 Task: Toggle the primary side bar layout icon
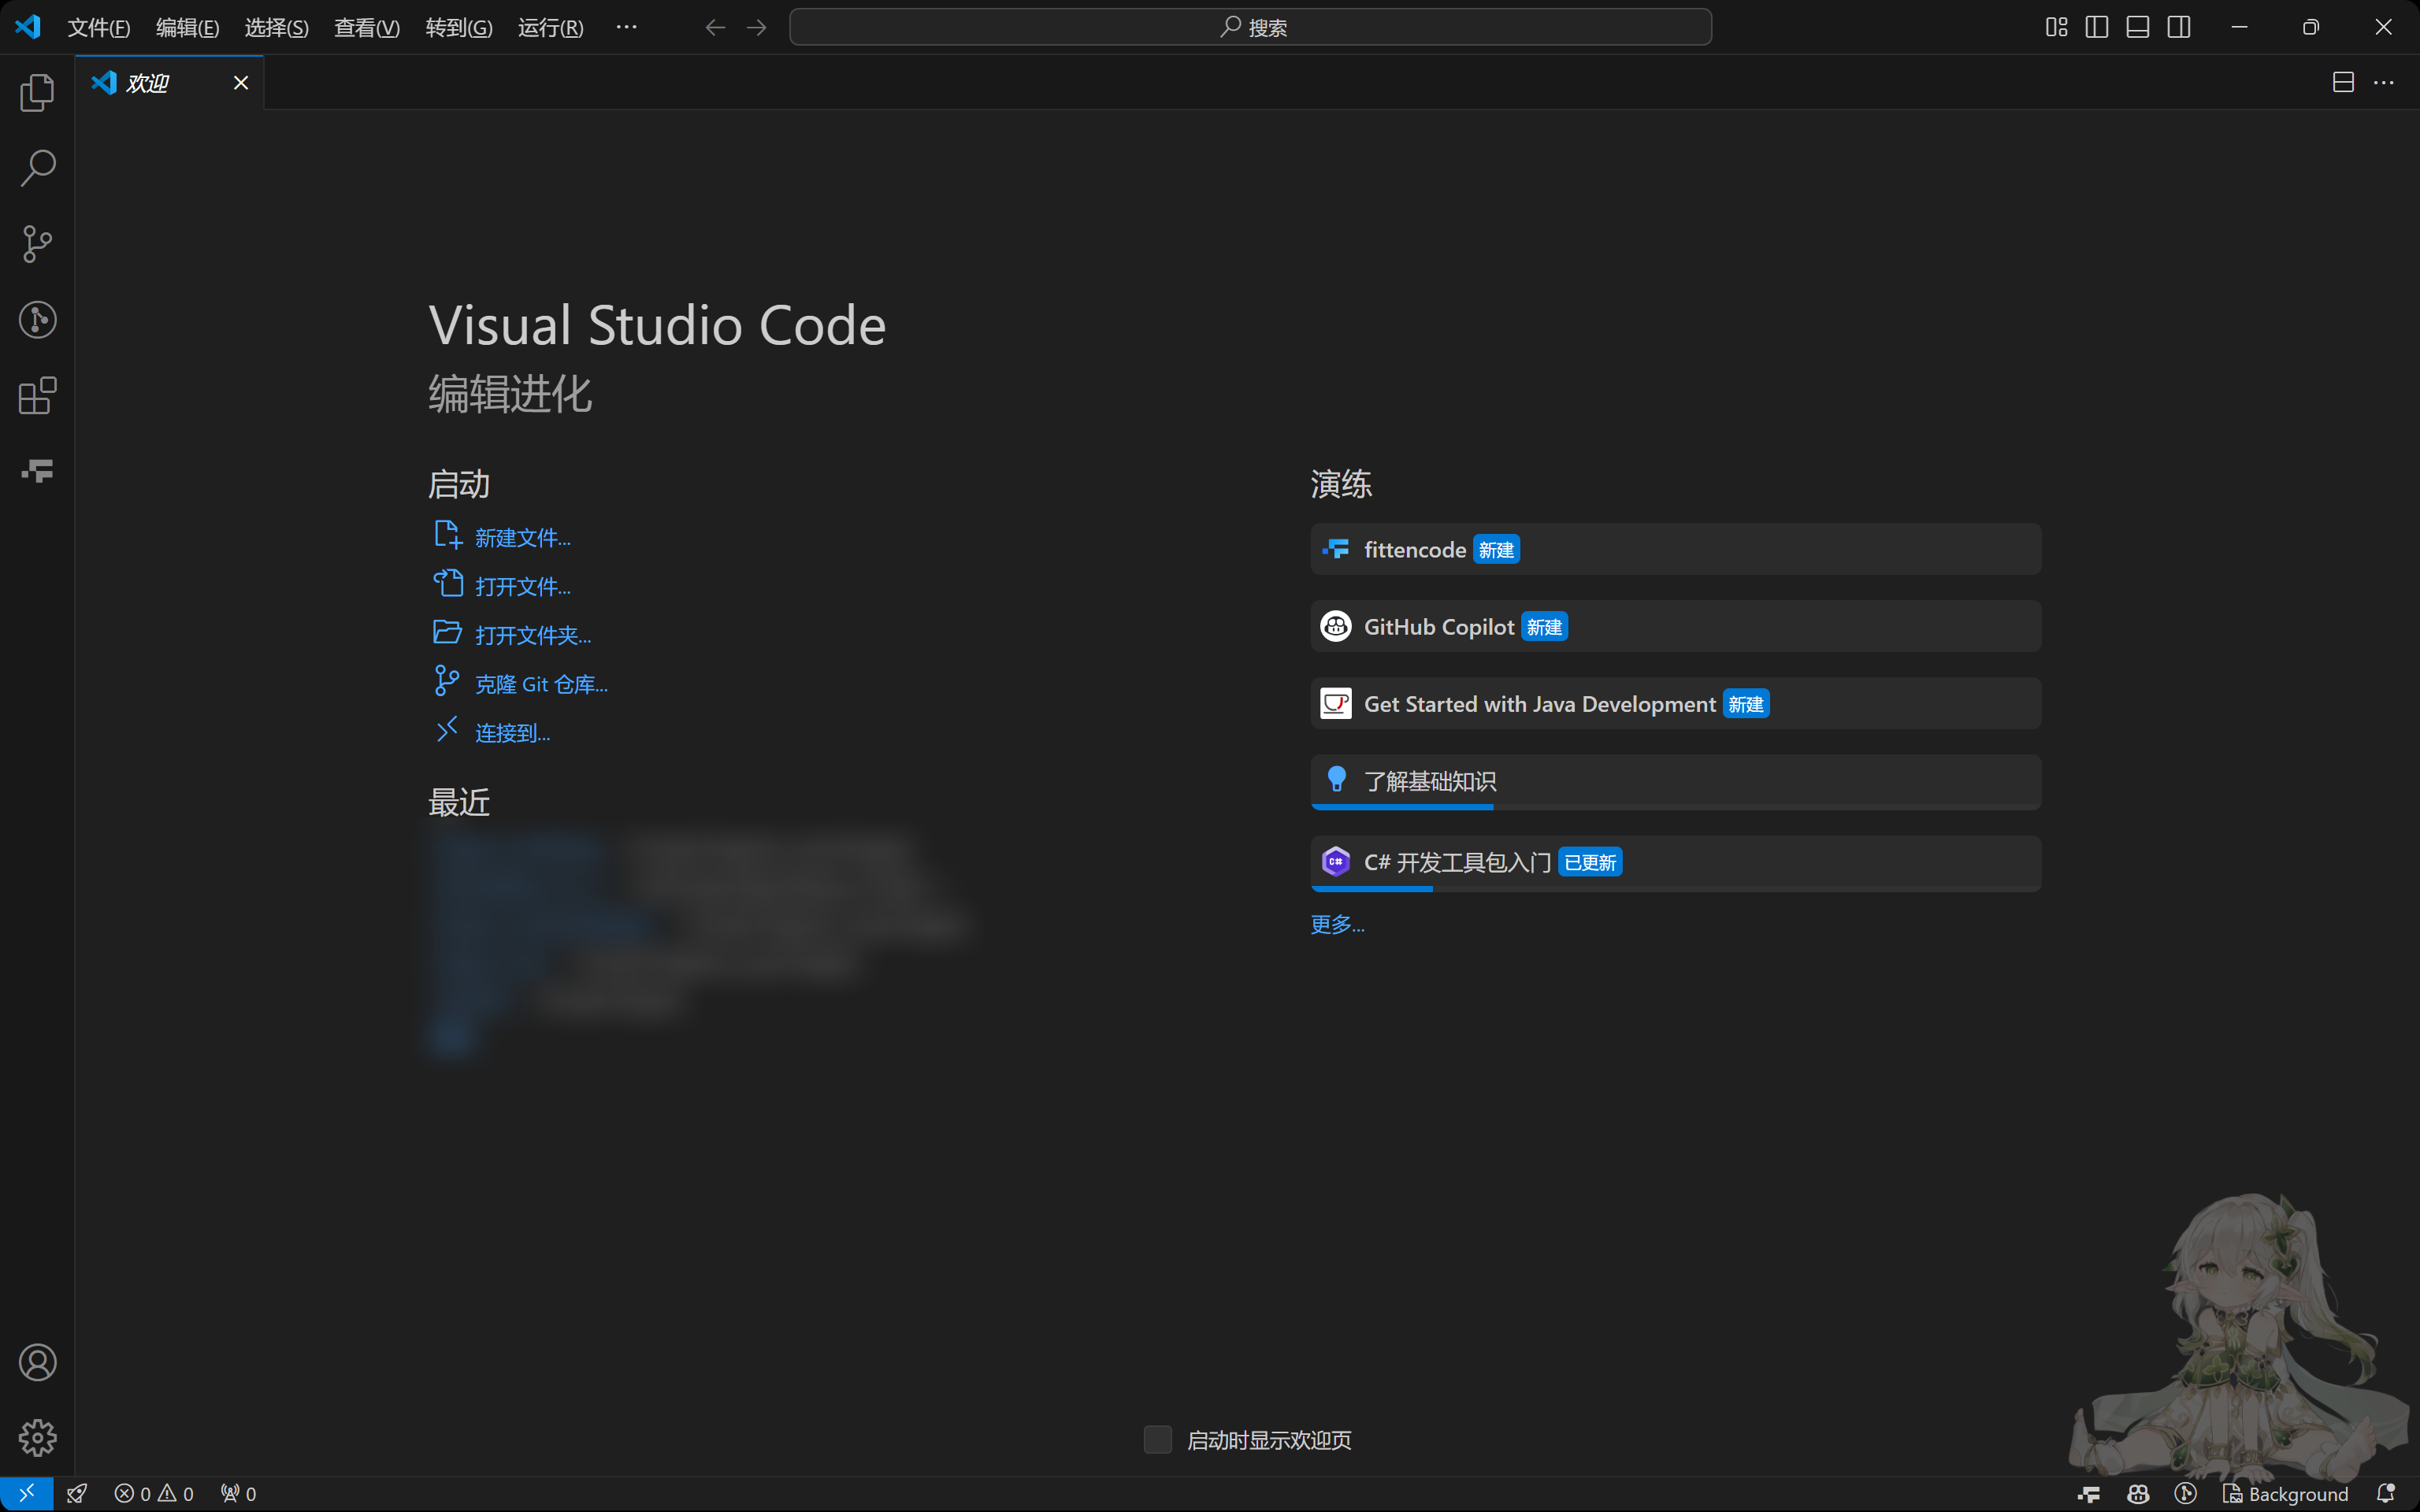point(2097,27)
